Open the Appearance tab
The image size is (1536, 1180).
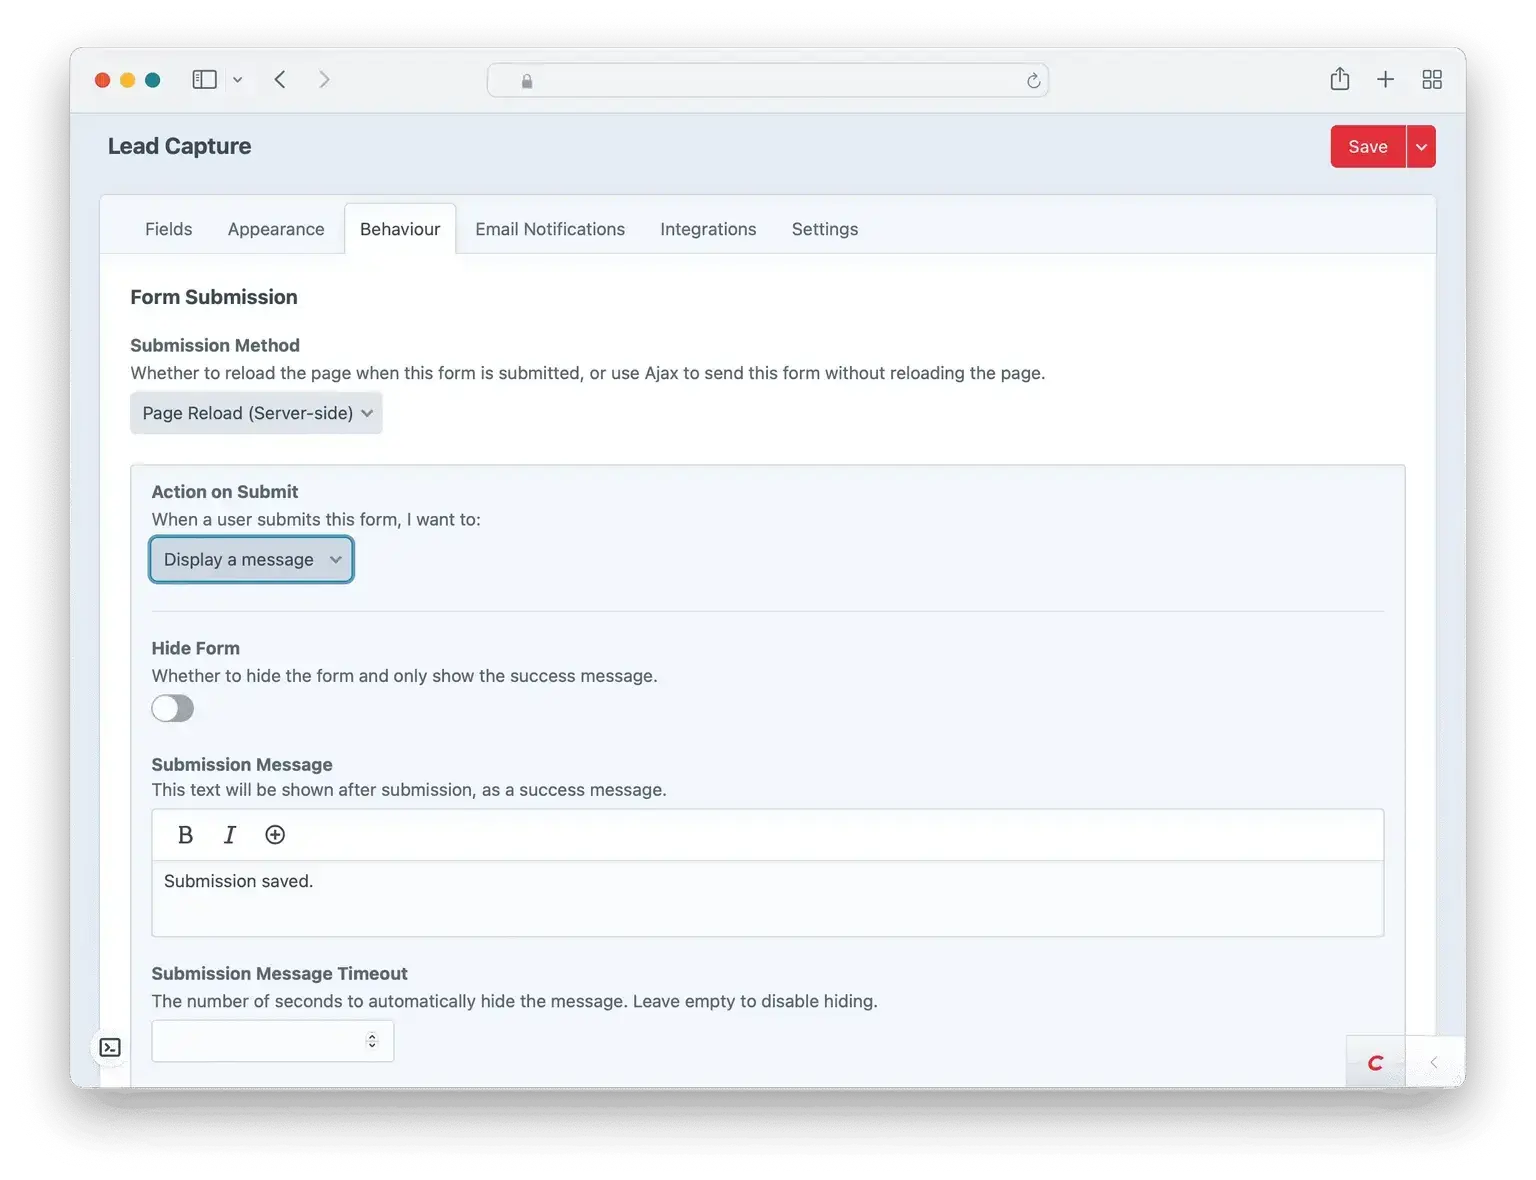point(276,228)
